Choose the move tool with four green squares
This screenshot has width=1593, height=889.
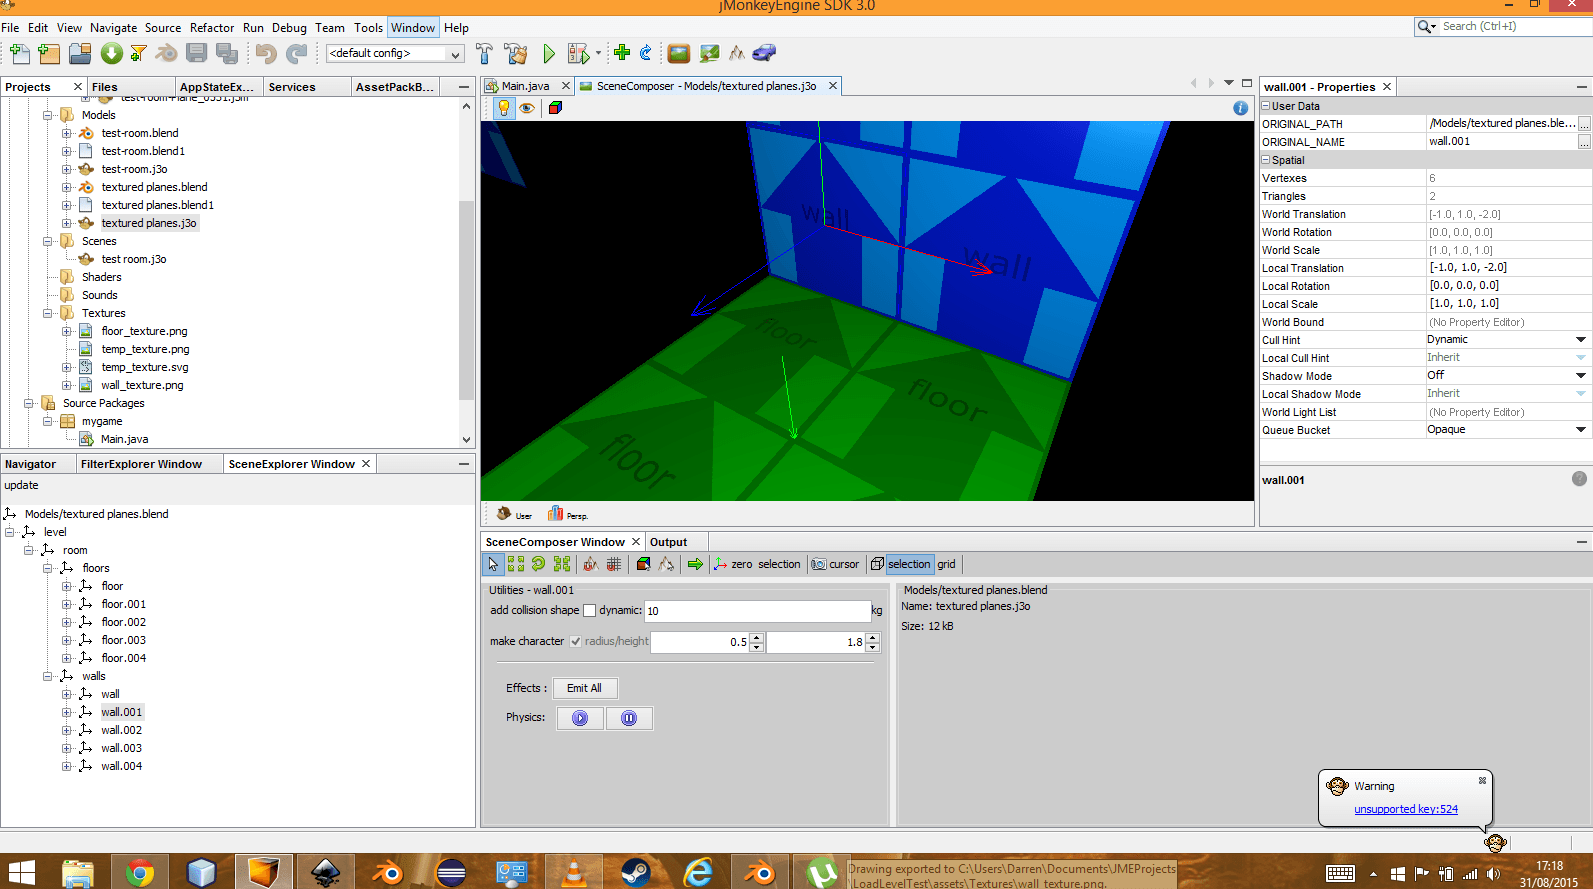[x=515, y=564]
